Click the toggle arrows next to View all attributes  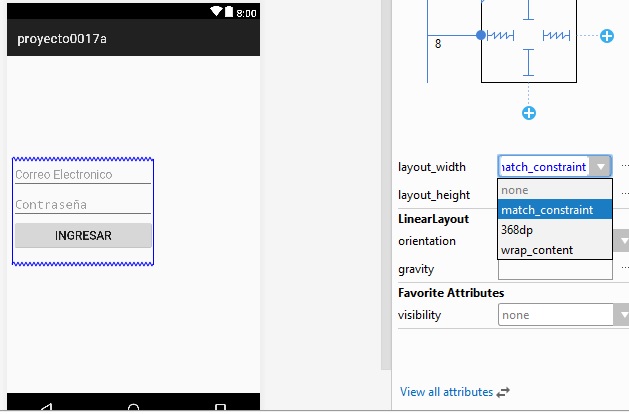click(x=503, y=392)
